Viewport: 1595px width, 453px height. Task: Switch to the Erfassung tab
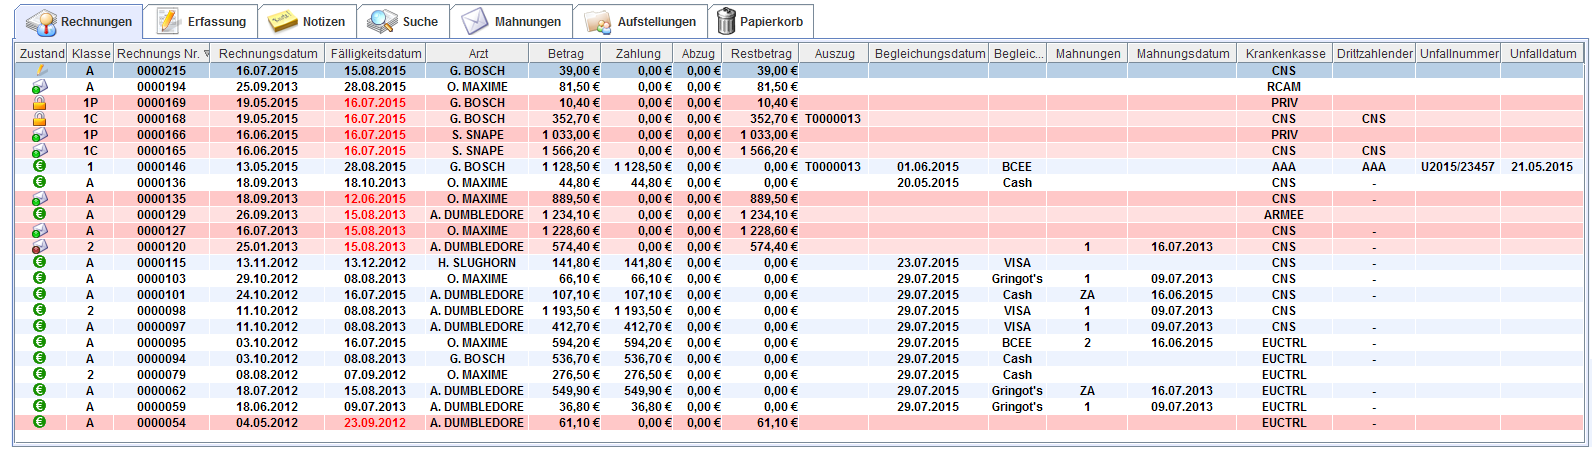(x=201, y=21)
